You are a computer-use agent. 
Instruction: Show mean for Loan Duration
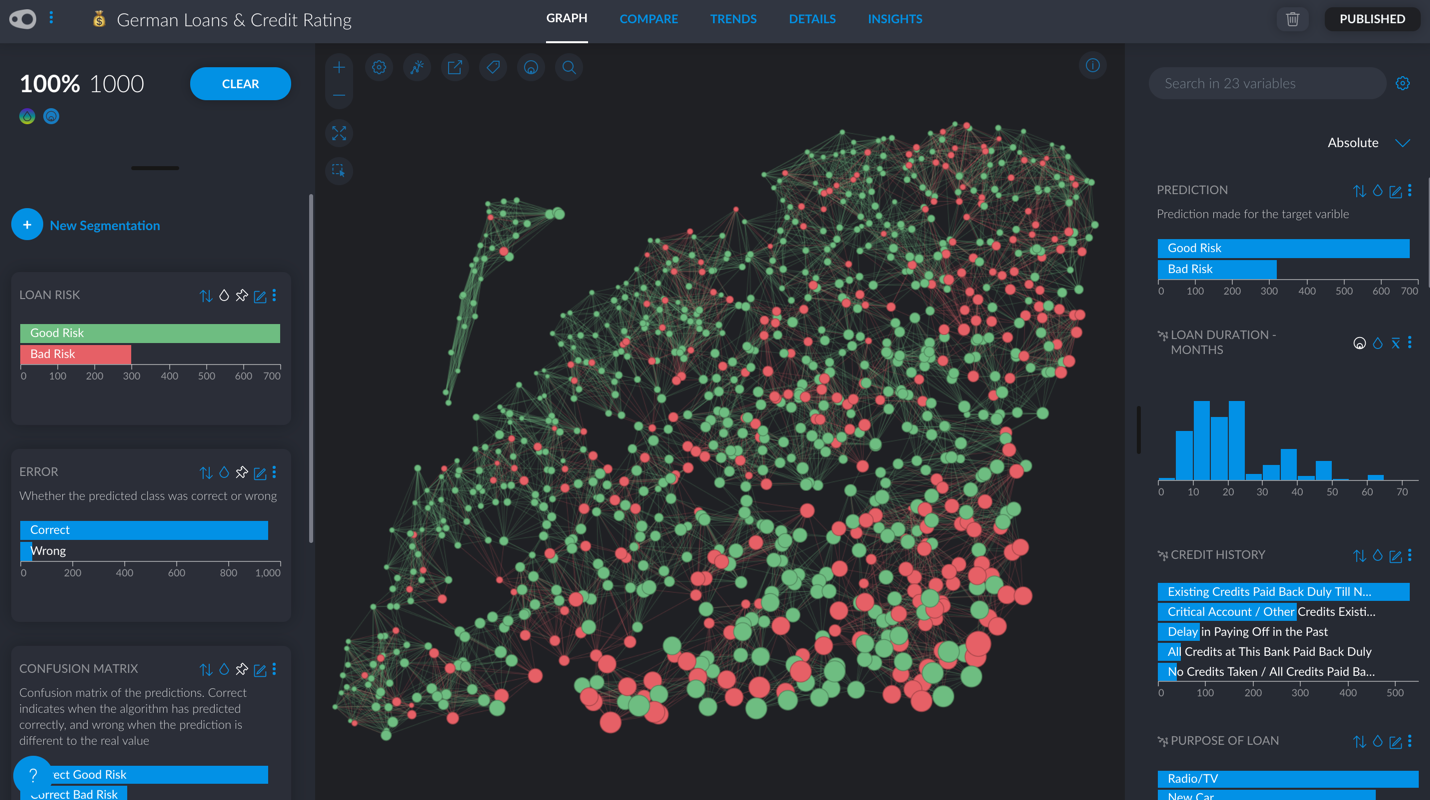click(x=1395, y=343)
